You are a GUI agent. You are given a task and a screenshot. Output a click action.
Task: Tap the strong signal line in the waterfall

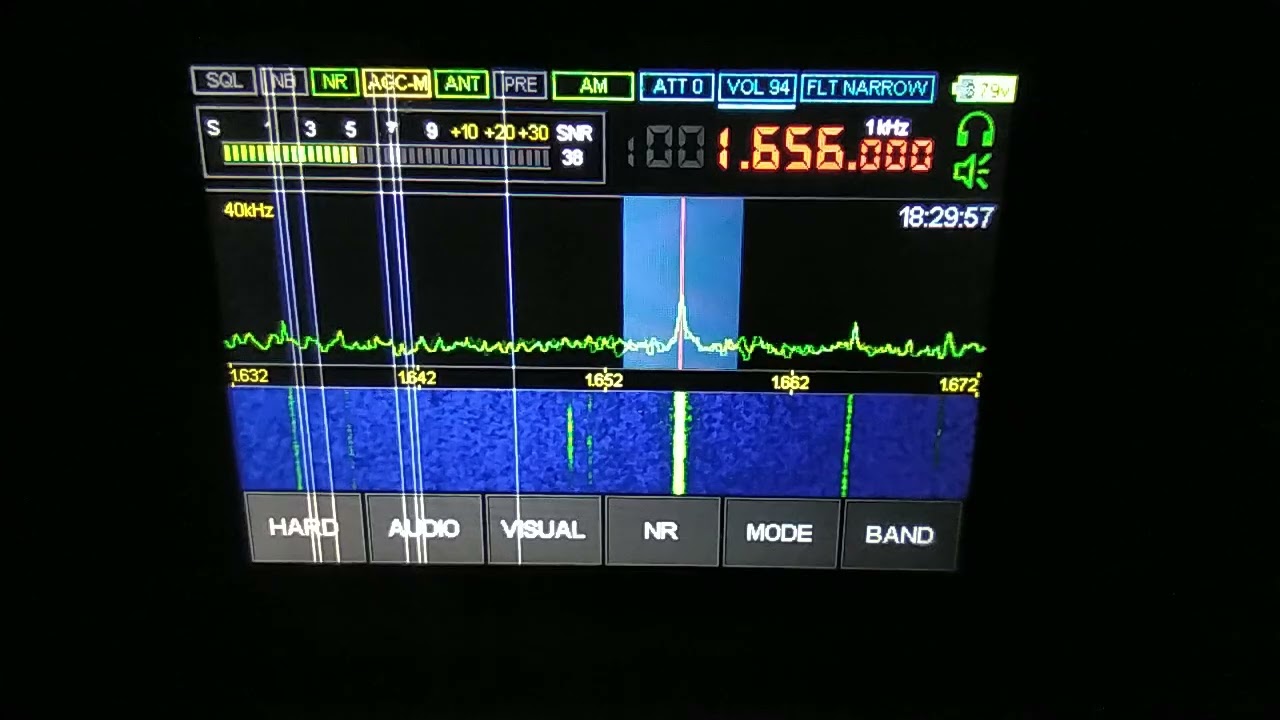point(680,443)
